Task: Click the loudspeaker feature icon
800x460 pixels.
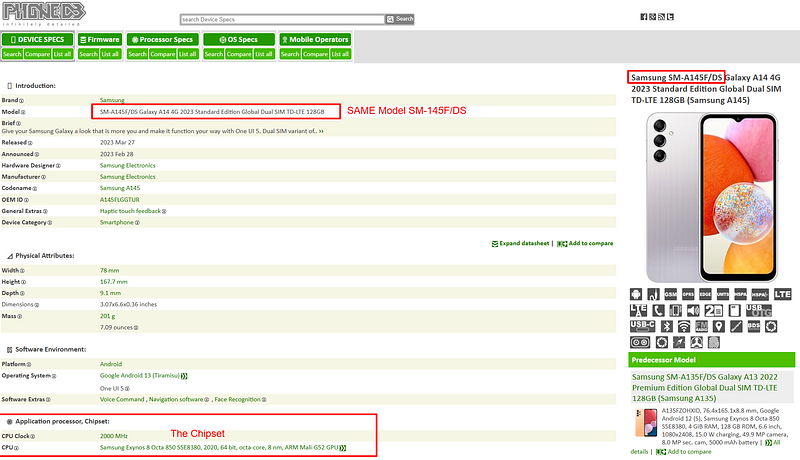Action: (693, 311)
